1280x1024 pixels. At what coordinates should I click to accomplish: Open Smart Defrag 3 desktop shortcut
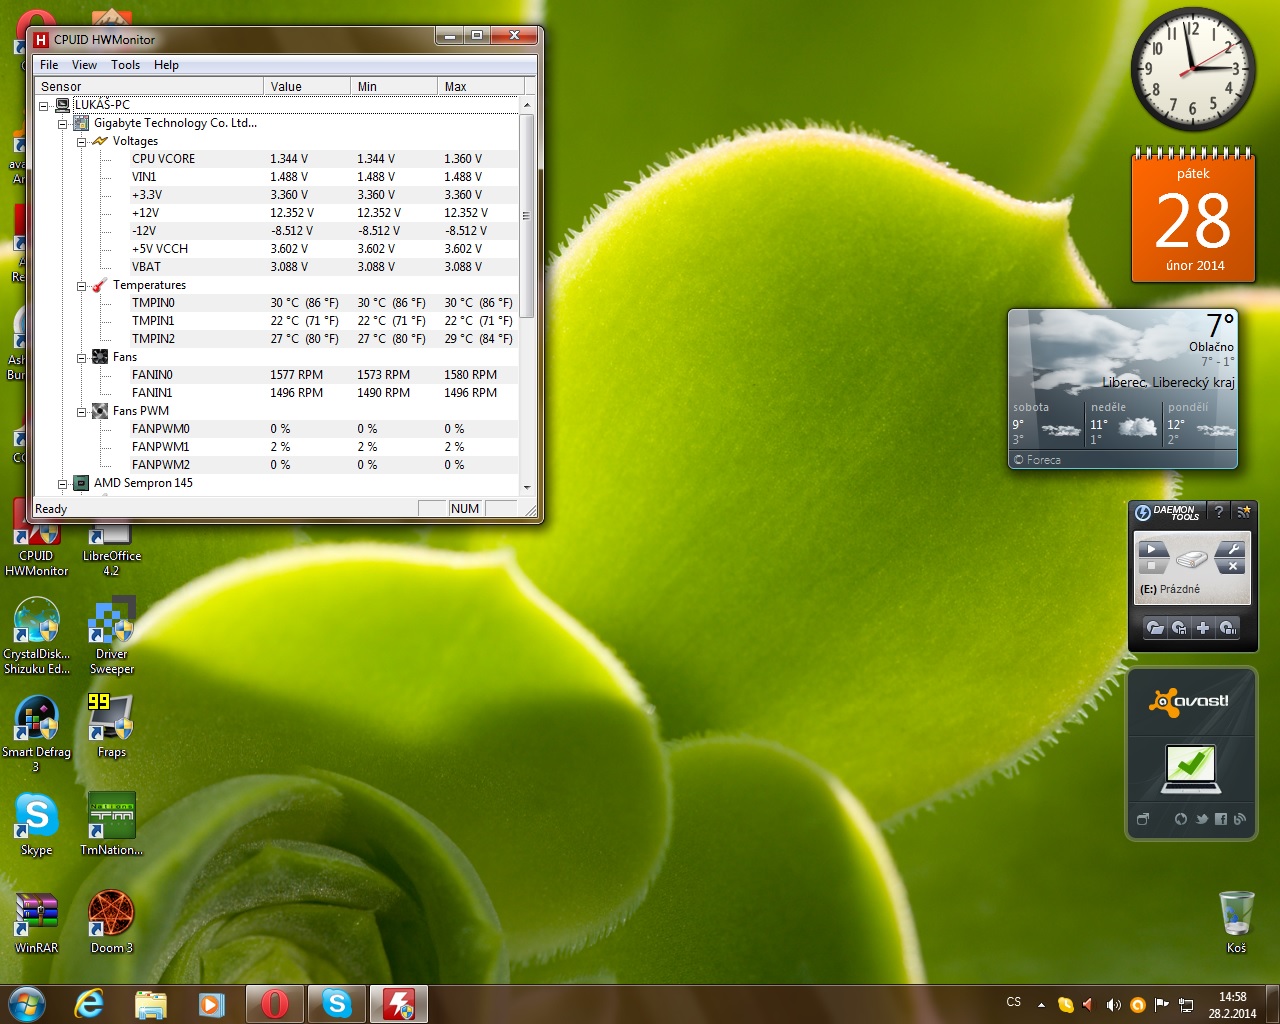36,734
